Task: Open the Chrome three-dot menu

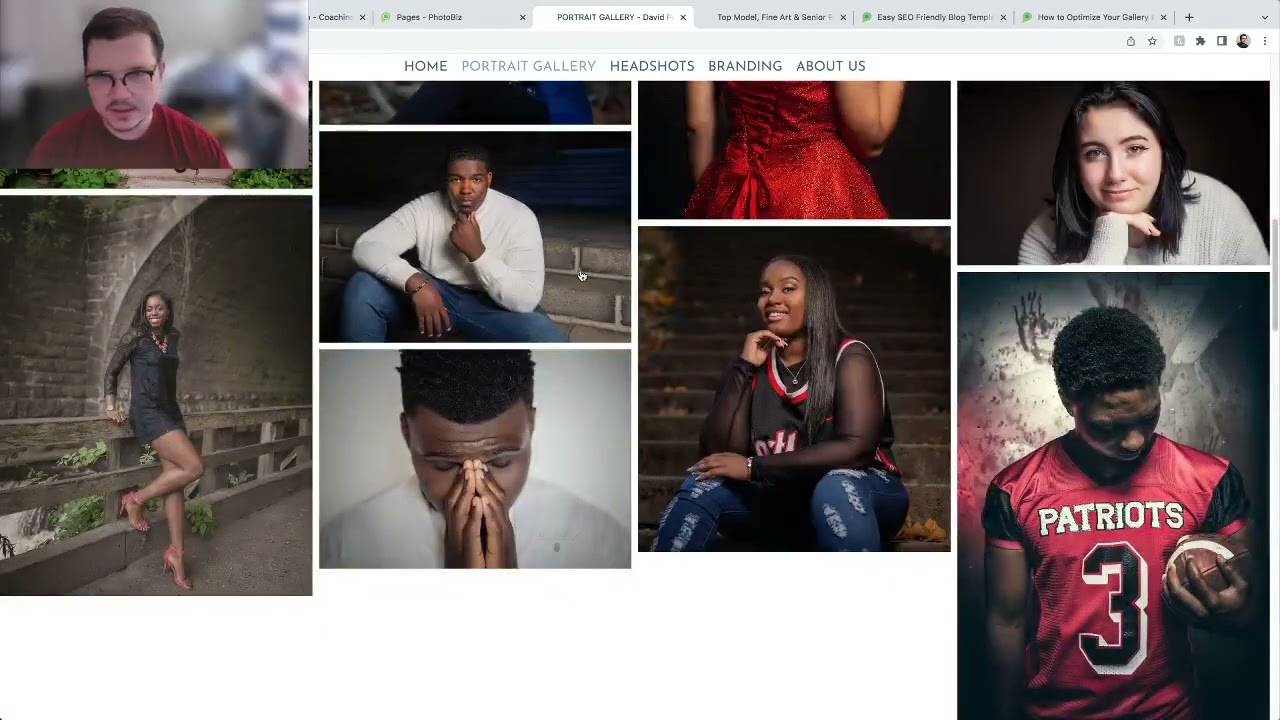Action: [x=1265, y=41]
